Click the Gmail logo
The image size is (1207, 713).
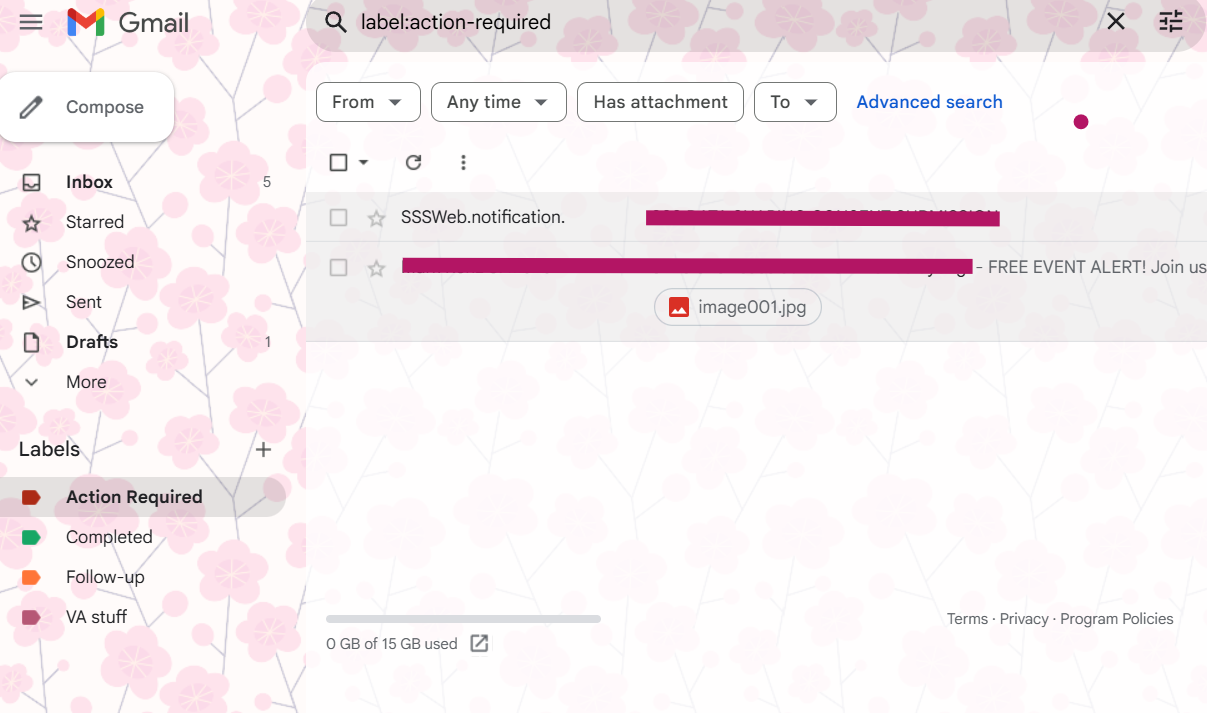pos(128,22)
